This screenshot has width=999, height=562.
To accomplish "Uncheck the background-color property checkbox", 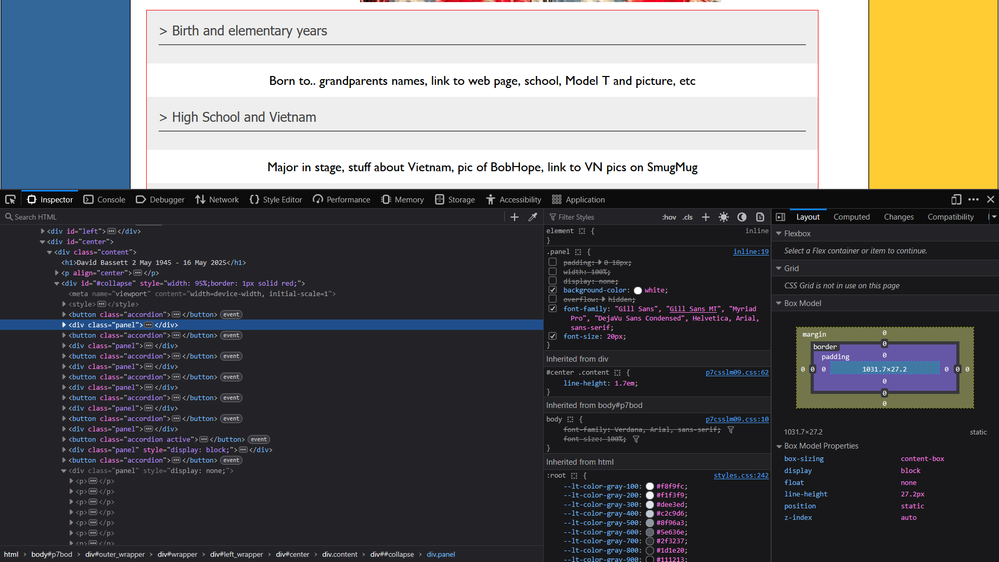I will (553, 290).
